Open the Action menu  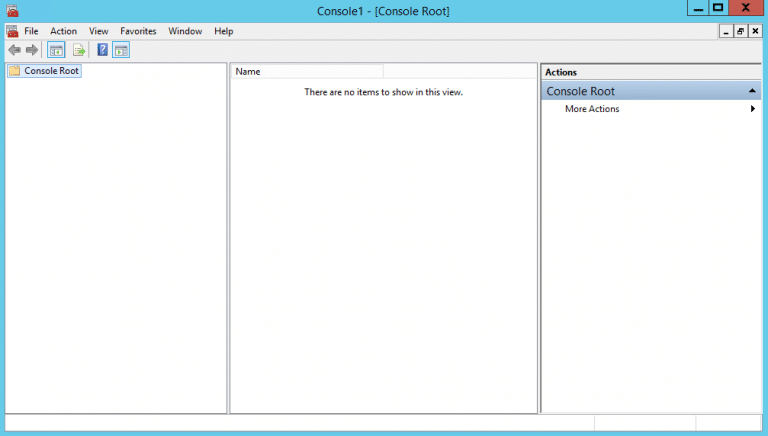[x=63, y=31]
